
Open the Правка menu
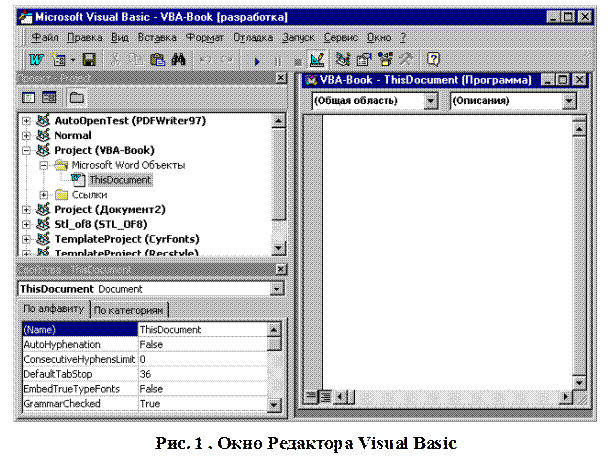85,37
